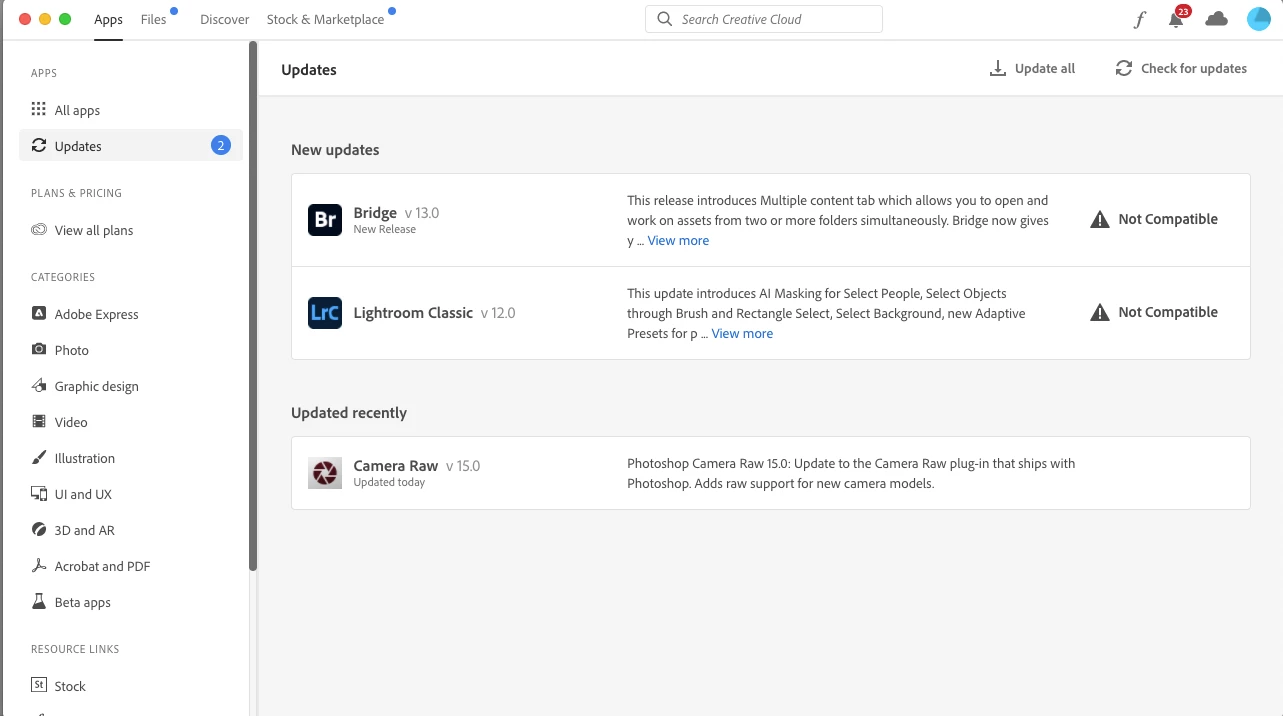The width and height of the screenshot is (1283, 716).
Task: Click the Update all button
Action: (x=1033, y=68)
